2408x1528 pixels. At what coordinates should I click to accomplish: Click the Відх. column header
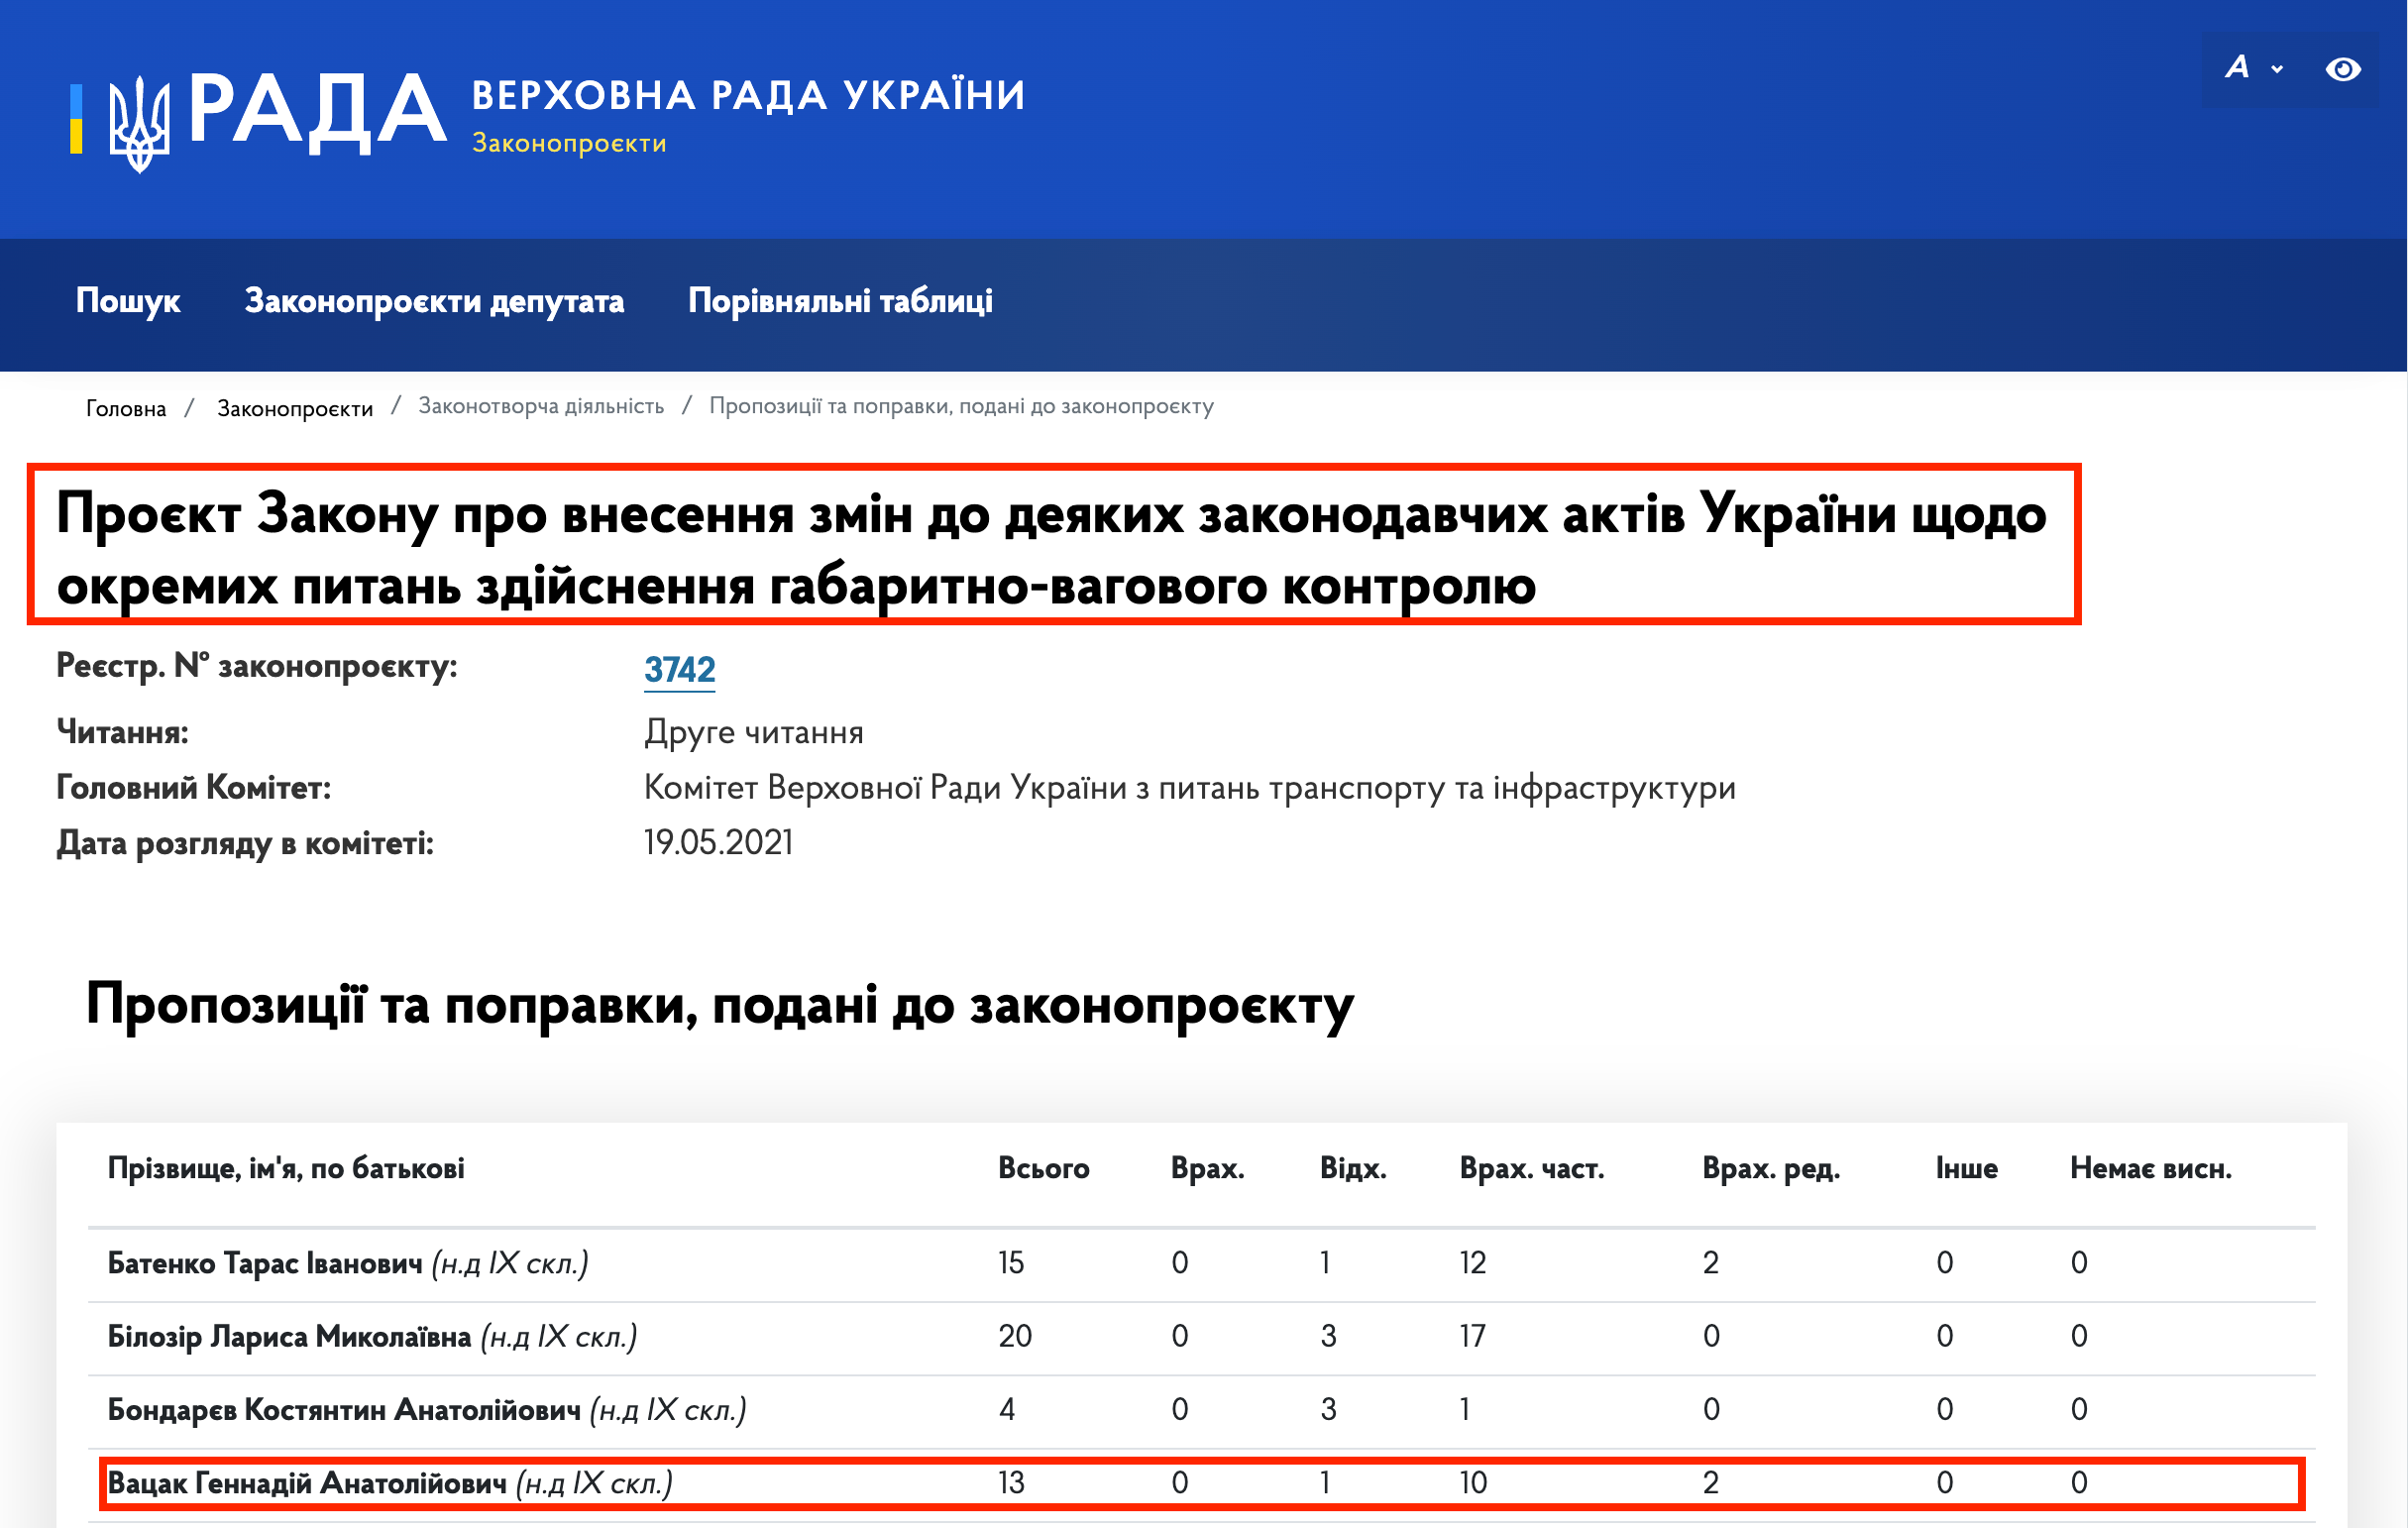[x=1353, y=1168]
